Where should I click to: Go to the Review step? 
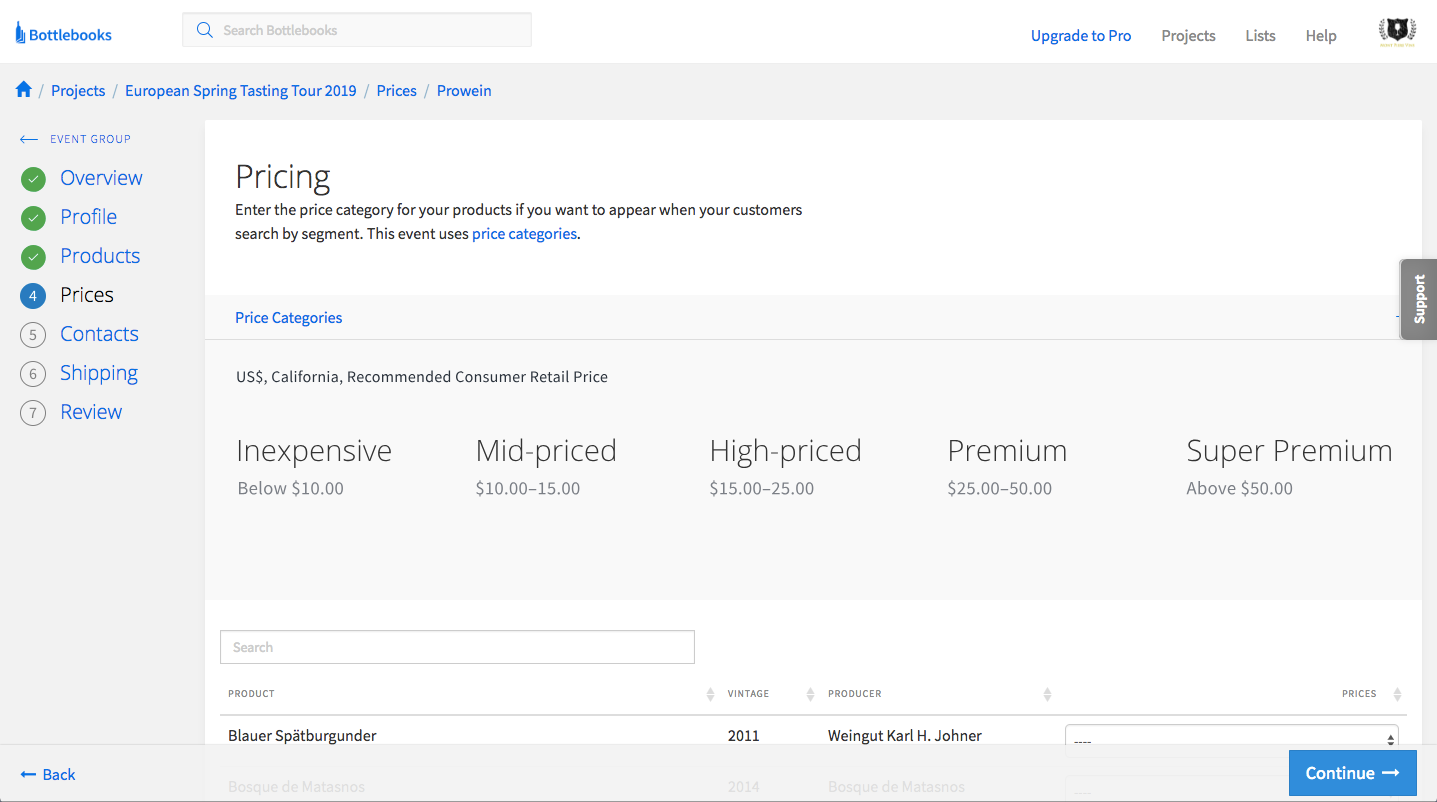(x=91, y=412)
